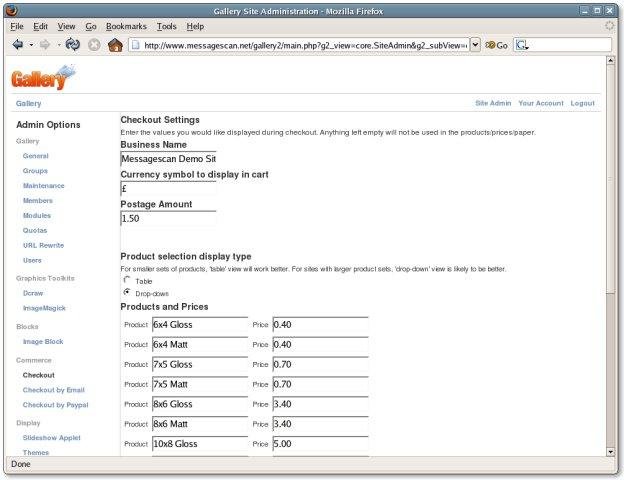Click the Logout link
The image size is (624, 480).
(x=582, y=103)
